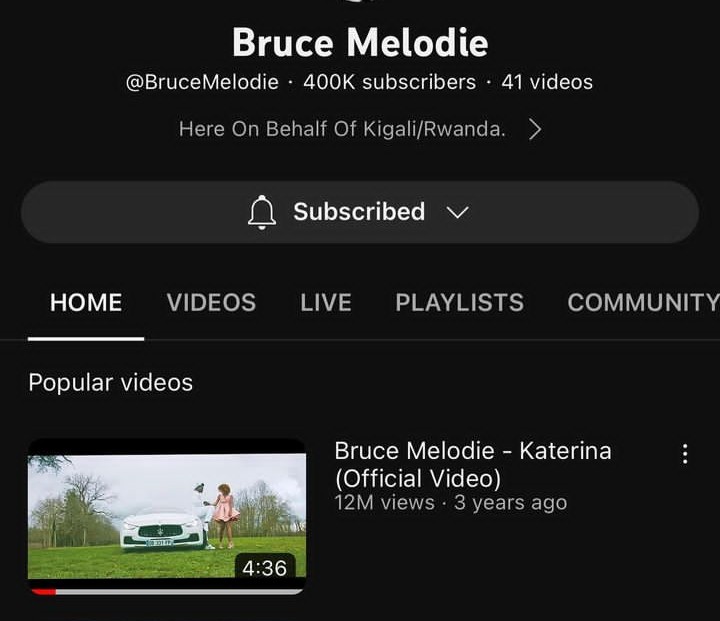720x621 pixels.
Task: Click the Bruce Melodie channel name heading
Action: [x=360, y=42]
